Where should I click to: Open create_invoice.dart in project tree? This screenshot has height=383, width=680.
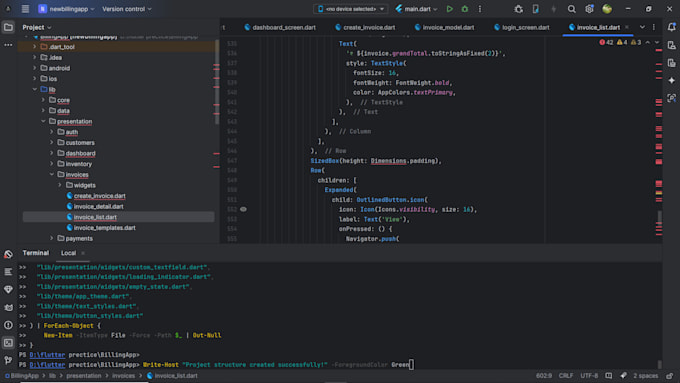[x=99, y=196]
